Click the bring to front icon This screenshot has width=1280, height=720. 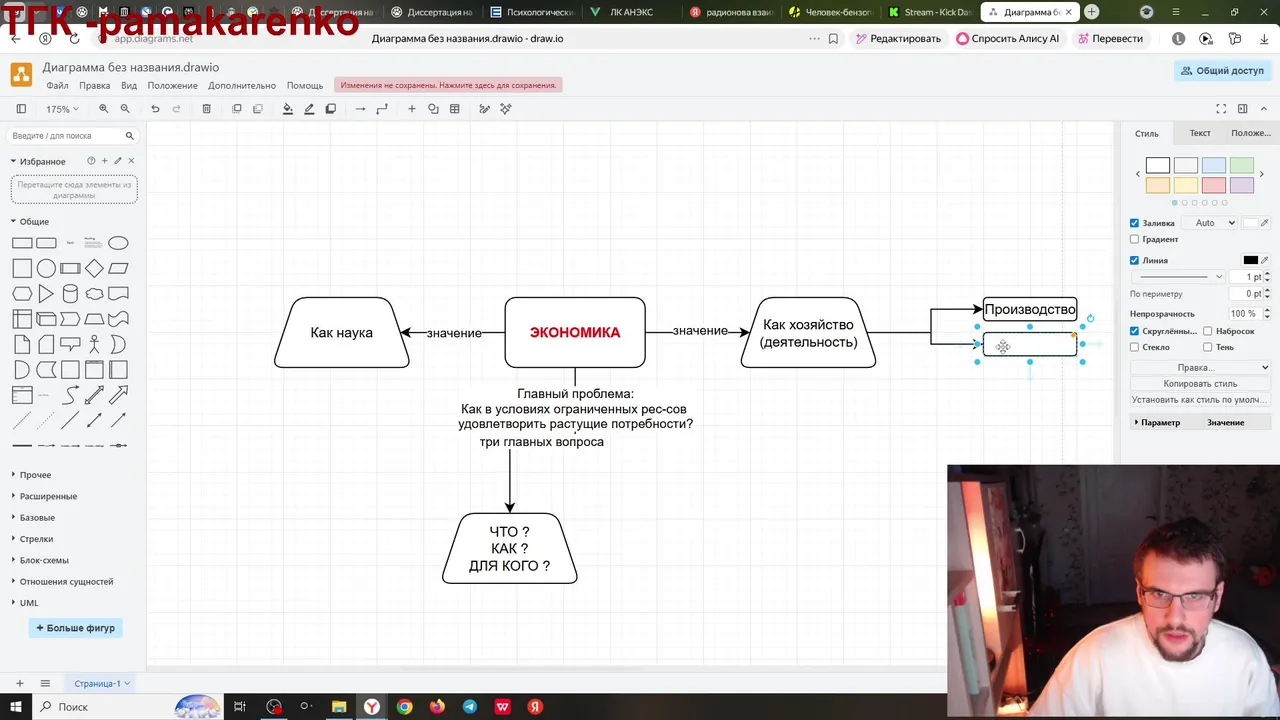click(237, 109)
